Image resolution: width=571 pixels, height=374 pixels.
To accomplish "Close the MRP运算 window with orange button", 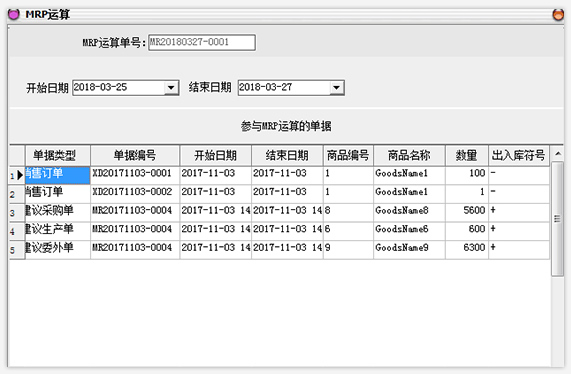I will pyautogui.click(x=558, y=15).
